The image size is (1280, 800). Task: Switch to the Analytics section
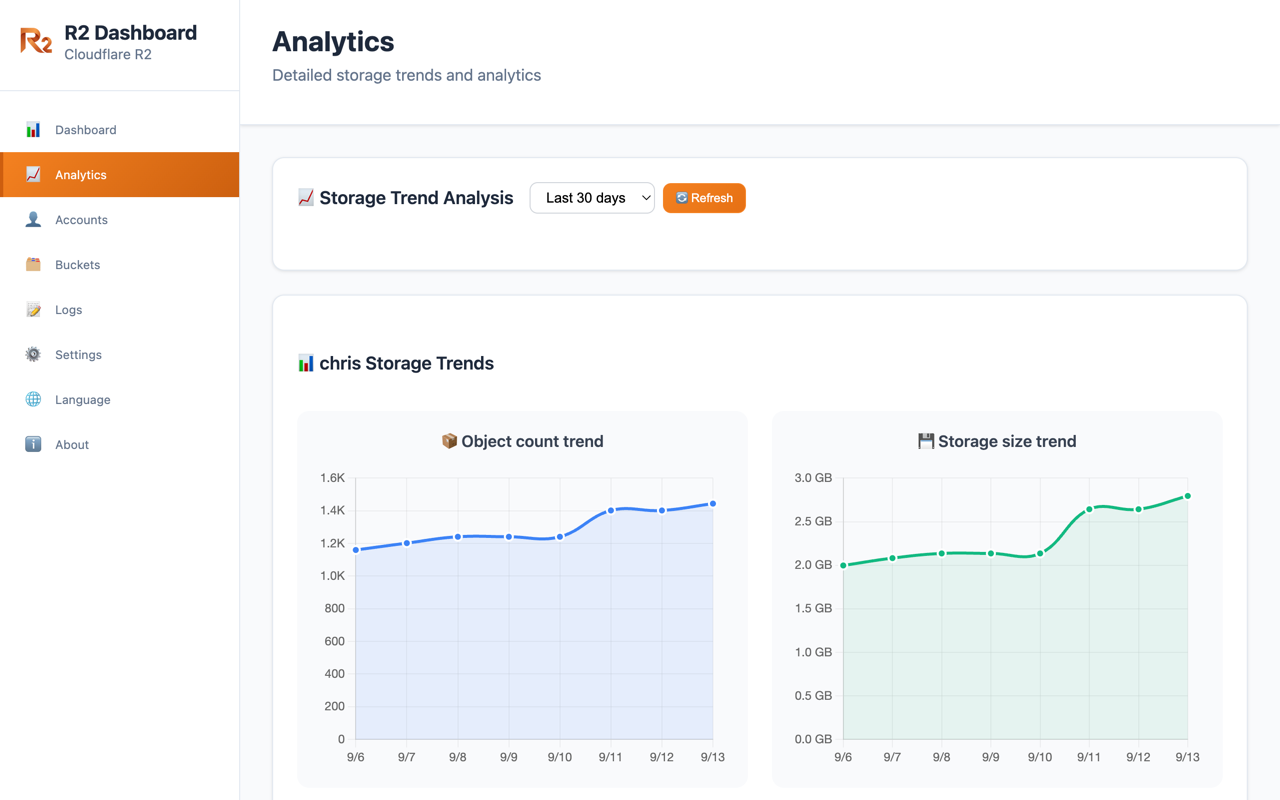[80, 174]
